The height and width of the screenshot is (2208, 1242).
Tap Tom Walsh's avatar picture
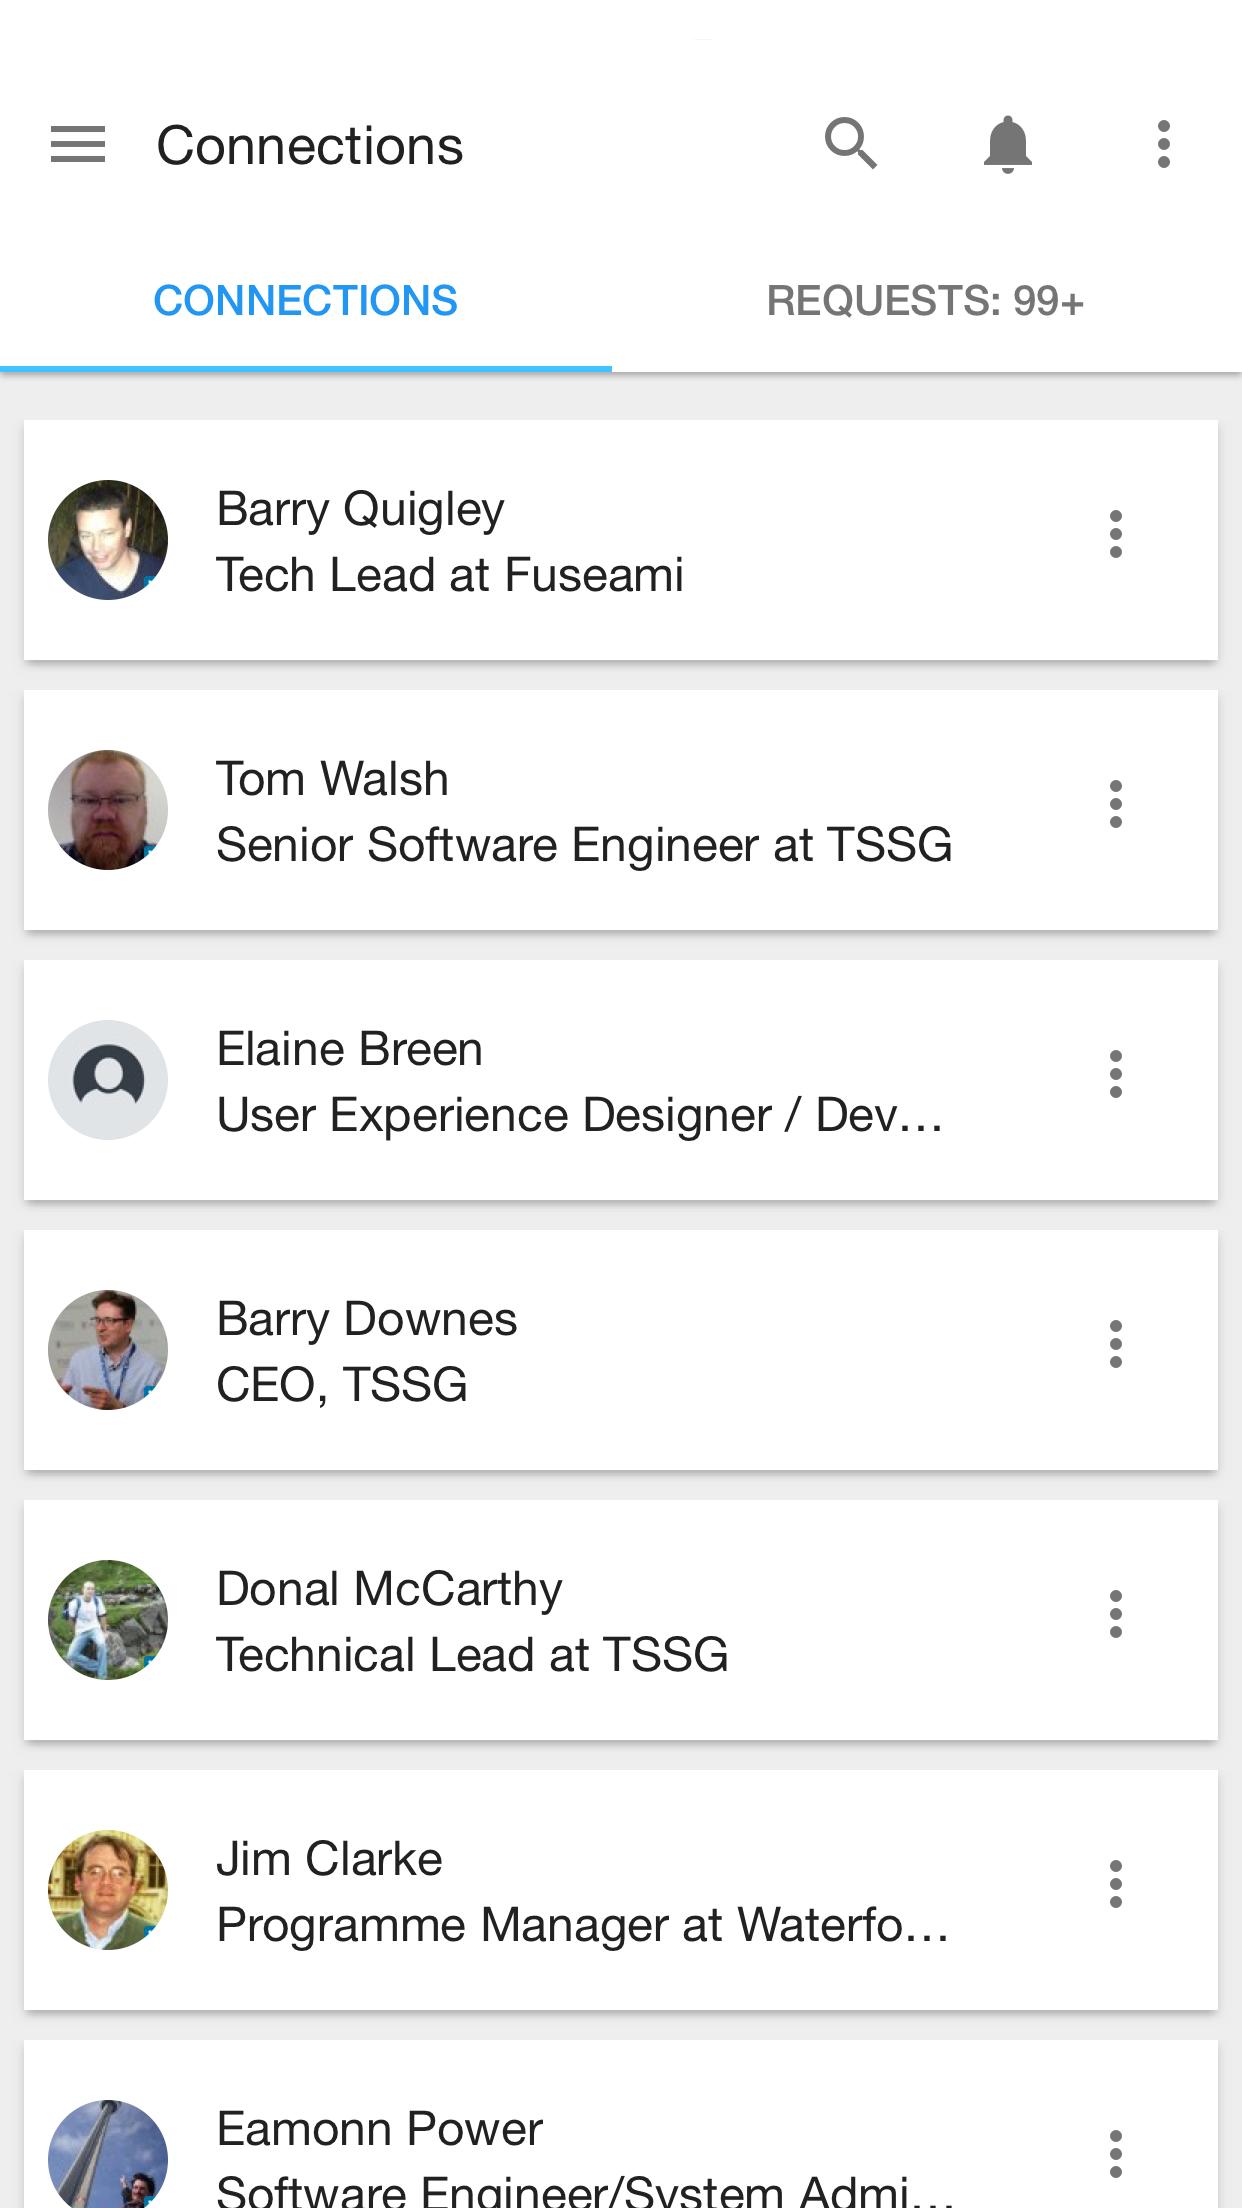click(108, 810)
